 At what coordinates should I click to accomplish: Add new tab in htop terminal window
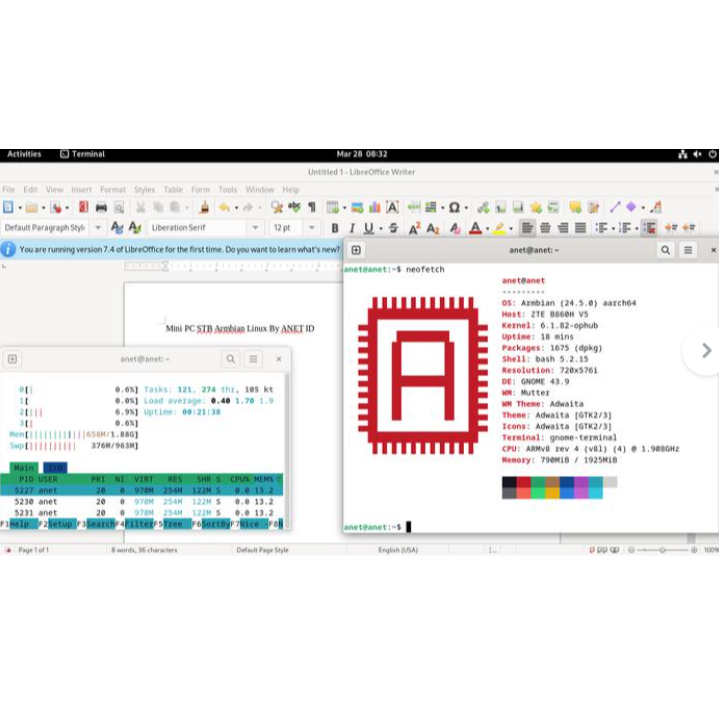12,359
